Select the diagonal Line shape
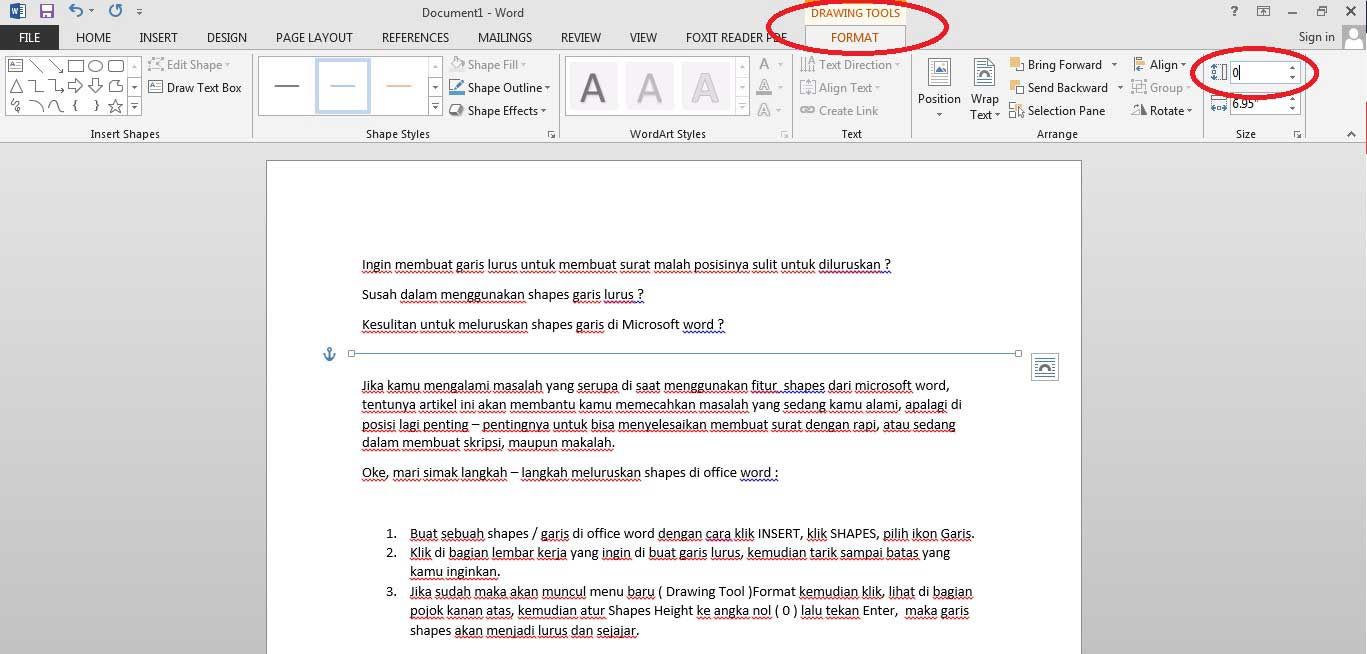Image resolution: width=1367 pixels, height=654 pixels. tap(36, 66)
